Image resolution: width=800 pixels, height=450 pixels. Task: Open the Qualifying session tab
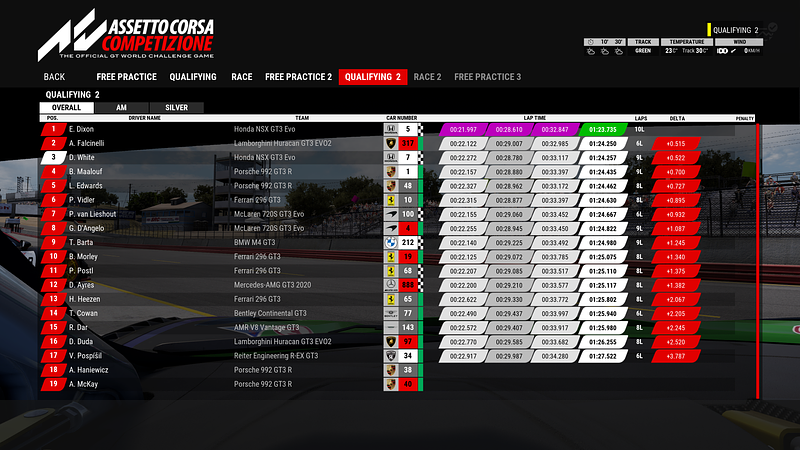click(193, 77)
